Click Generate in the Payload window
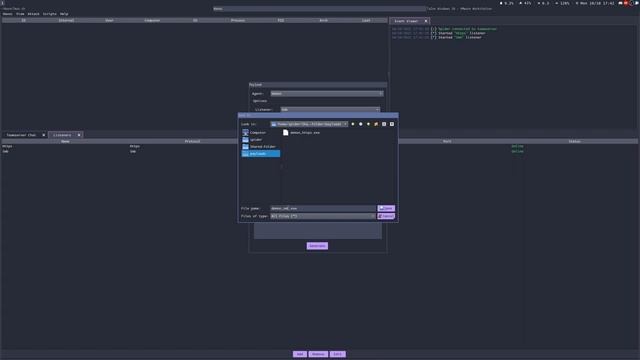Image resolution: width=640 pixels, height=360 pixels. (x=317, y=246)
